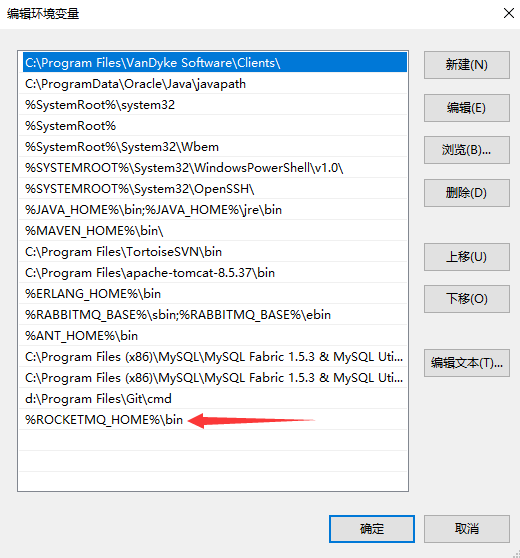Click the 新建(N) button
The height and width of the screenshot is (558, 520).
467,65
